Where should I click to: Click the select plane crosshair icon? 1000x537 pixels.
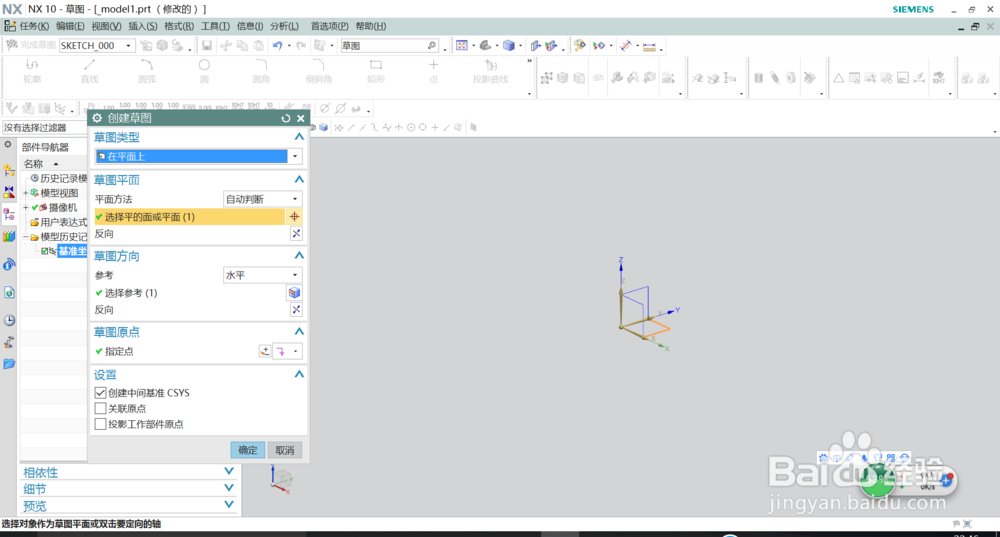click(x=295, y=217)
